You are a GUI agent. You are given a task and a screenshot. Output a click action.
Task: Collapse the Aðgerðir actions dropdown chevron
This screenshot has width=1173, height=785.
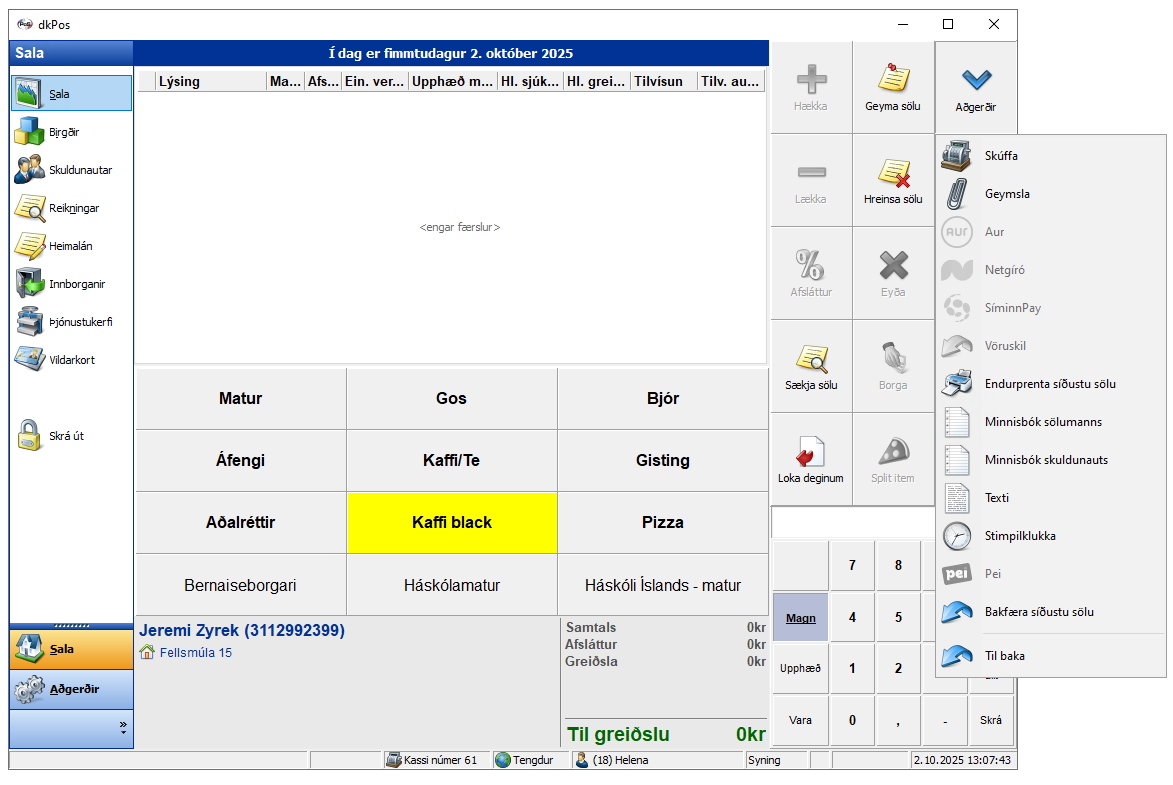[x=975, y=80]
